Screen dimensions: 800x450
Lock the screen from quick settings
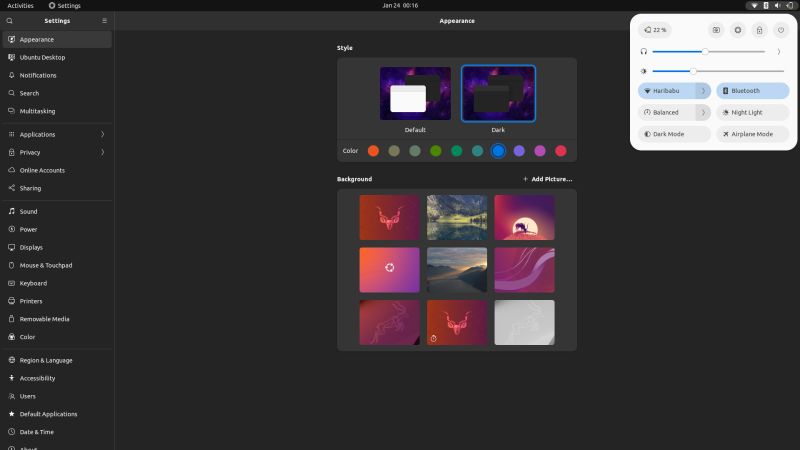coord(759,30)
